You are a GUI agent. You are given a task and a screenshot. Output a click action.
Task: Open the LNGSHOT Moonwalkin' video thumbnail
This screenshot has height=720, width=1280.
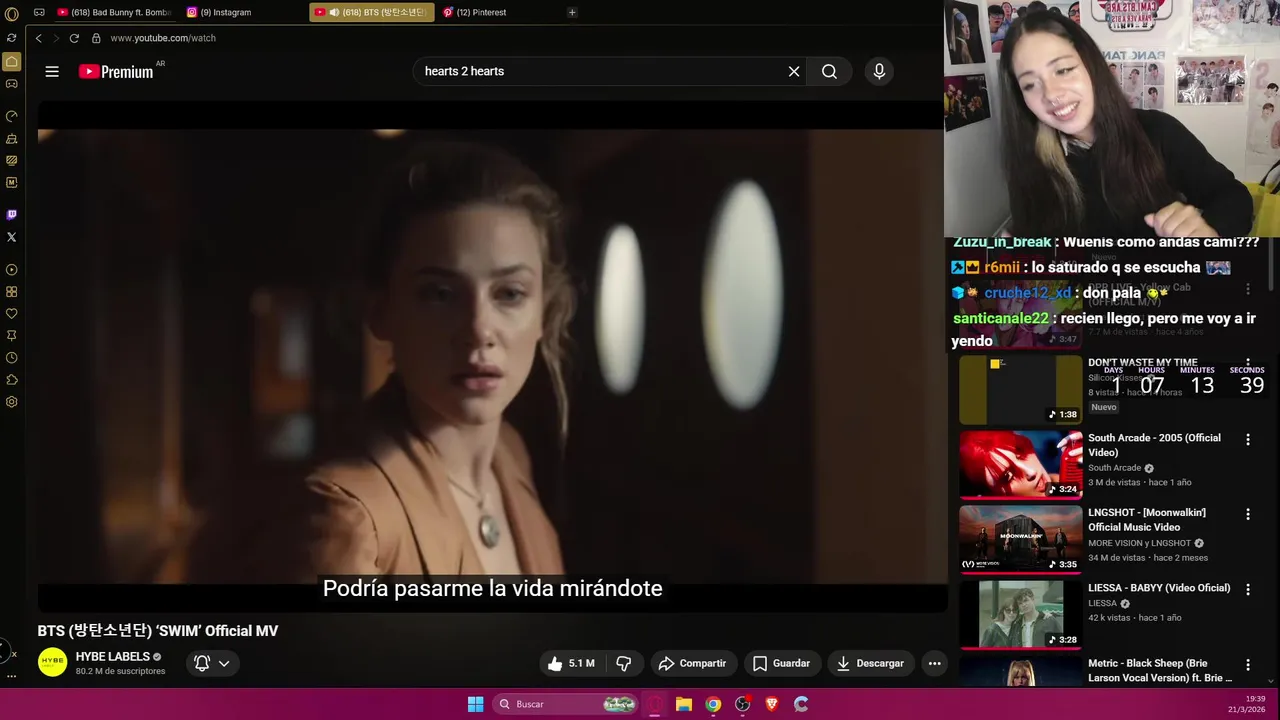(x=1020, y=539)
